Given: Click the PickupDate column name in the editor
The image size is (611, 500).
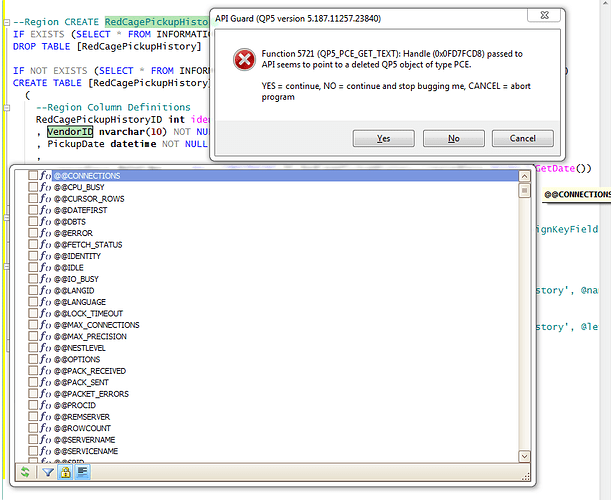Looking at the screenshot, I should 76,144.
